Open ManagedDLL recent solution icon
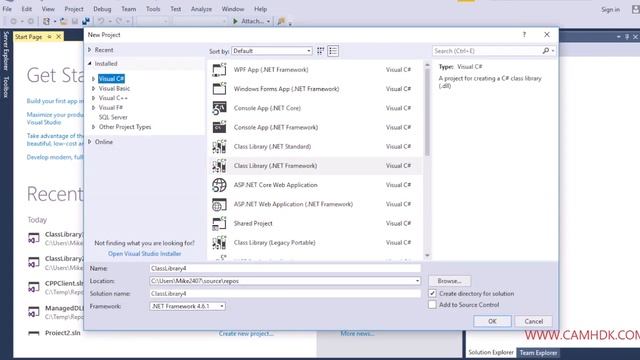This screenshot has width=640, height=360. [x=34, y=311]
